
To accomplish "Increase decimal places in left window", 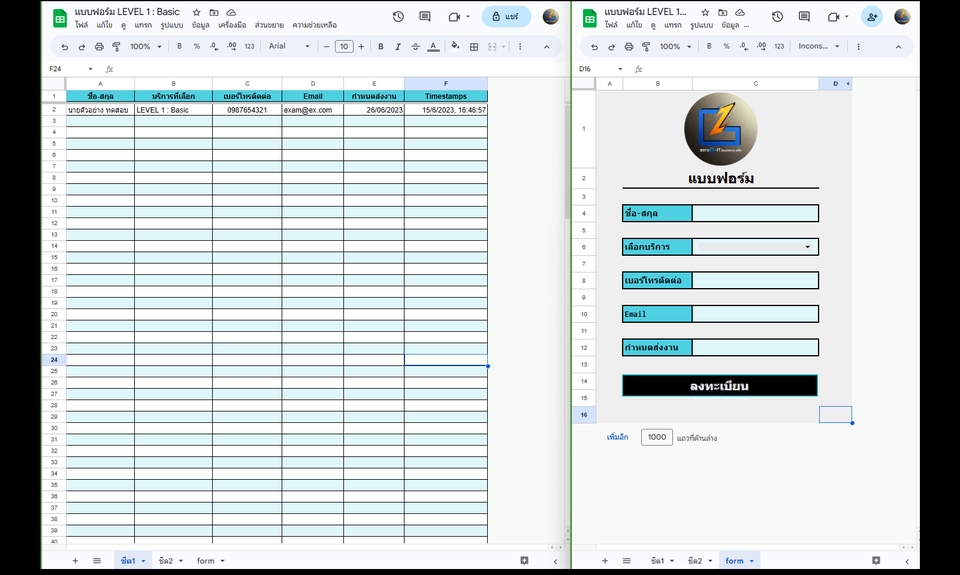I will [231, 46].
